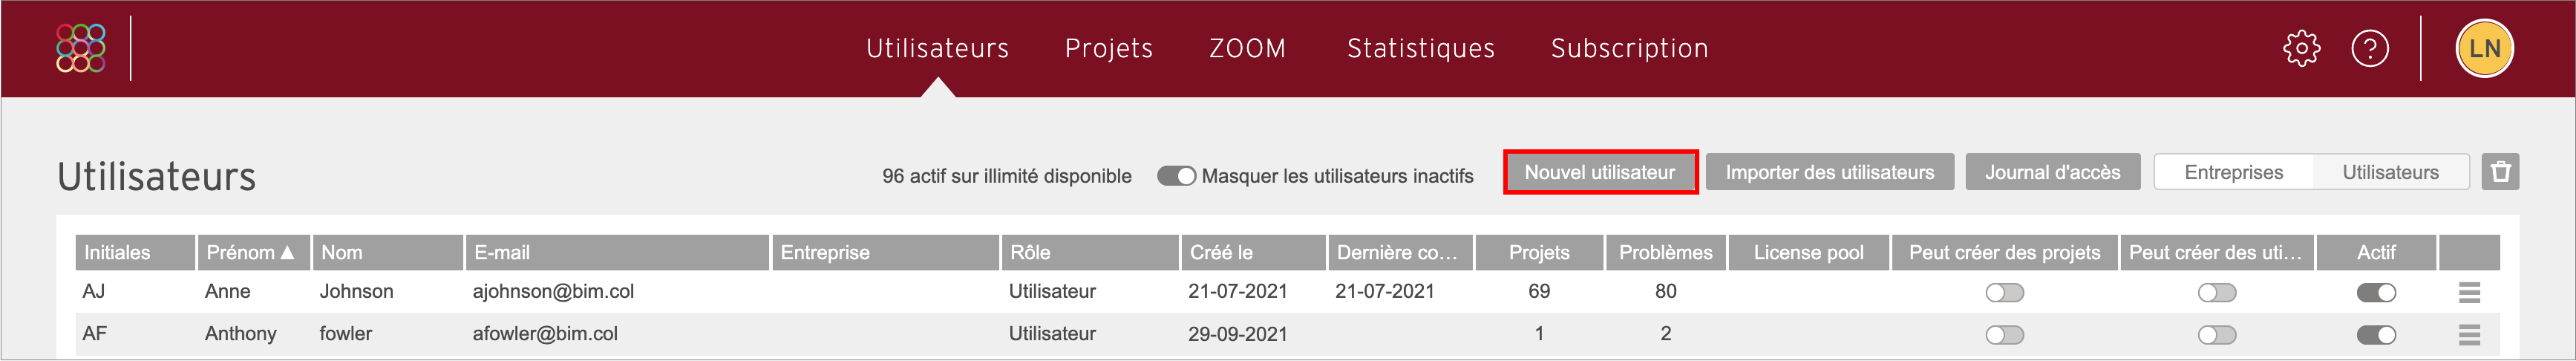Sort by Prénom column arrow
The height and width of the screenshot is (361, 2576).
[288, 253]
